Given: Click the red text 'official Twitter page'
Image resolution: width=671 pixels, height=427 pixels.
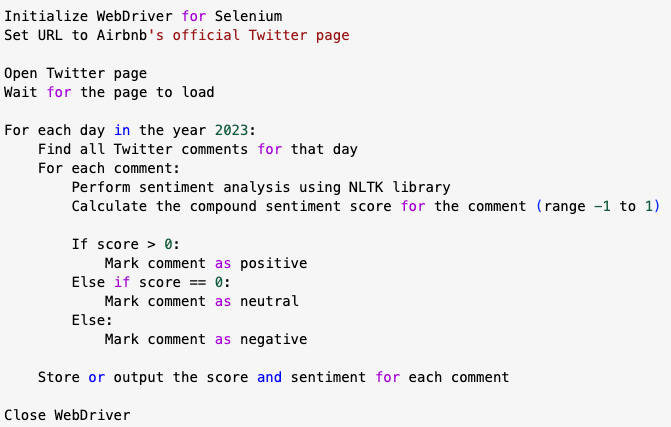Looking at the screenshot, I should pyautogui.click(x=261, y=35).
